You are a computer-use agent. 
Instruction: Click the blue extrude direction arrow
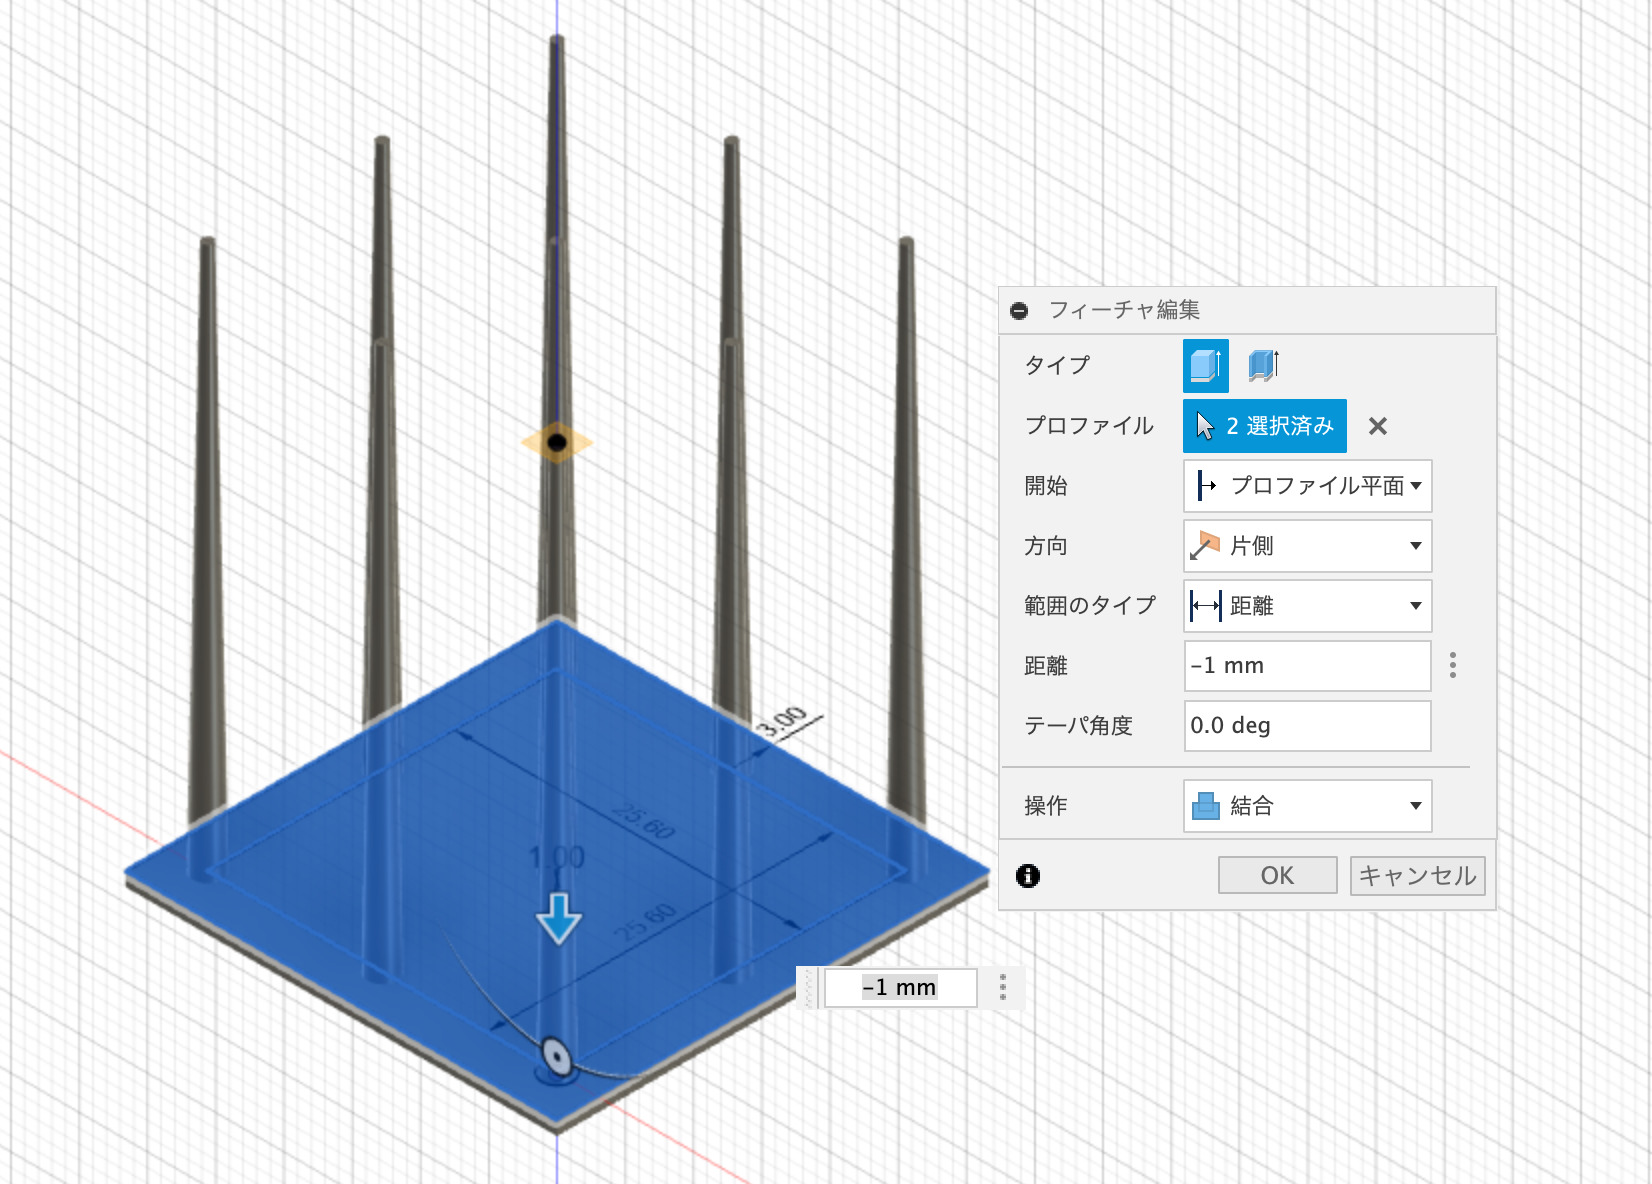pyautogui.click(x=558, y=918)
